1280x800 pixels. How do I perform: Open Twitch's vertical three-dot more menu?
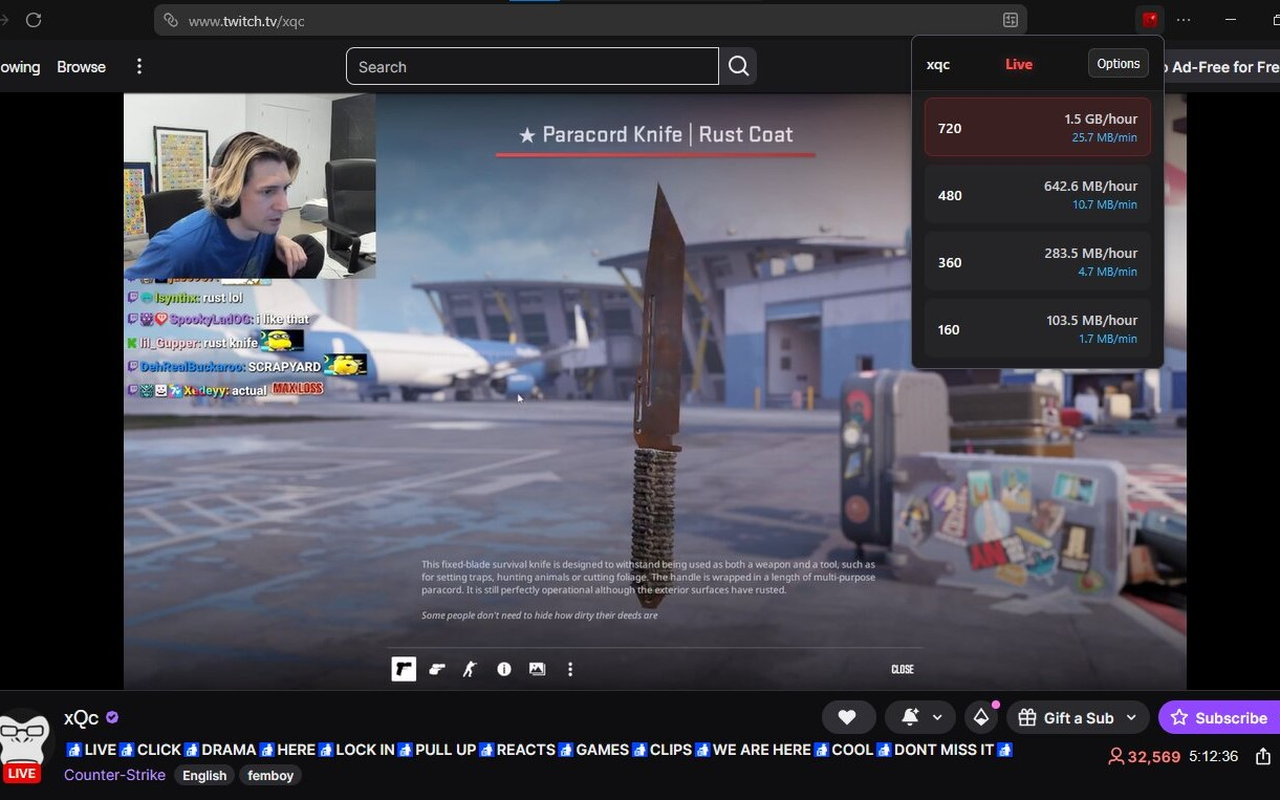(x=139, y=67)
